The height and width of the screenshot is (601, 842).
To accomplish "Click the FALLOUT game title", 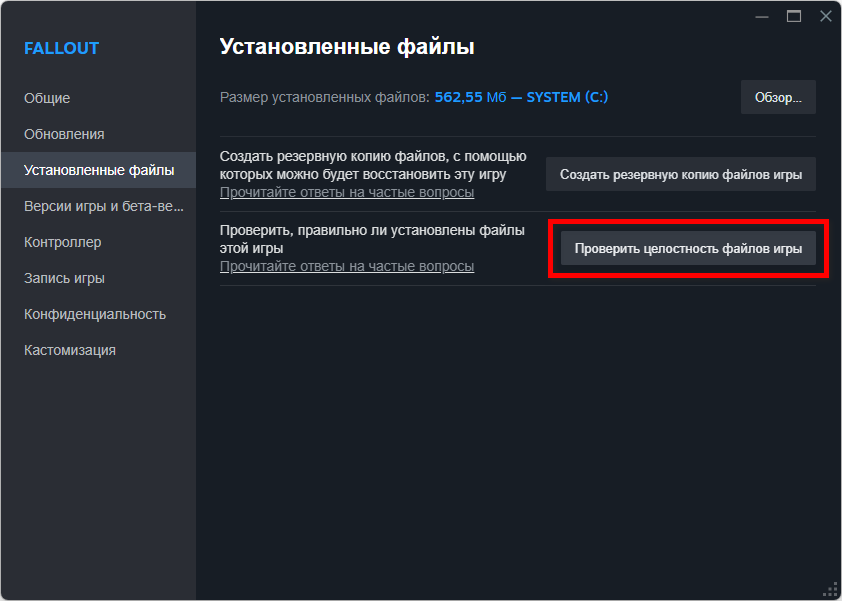I will (x=61, y=48).
